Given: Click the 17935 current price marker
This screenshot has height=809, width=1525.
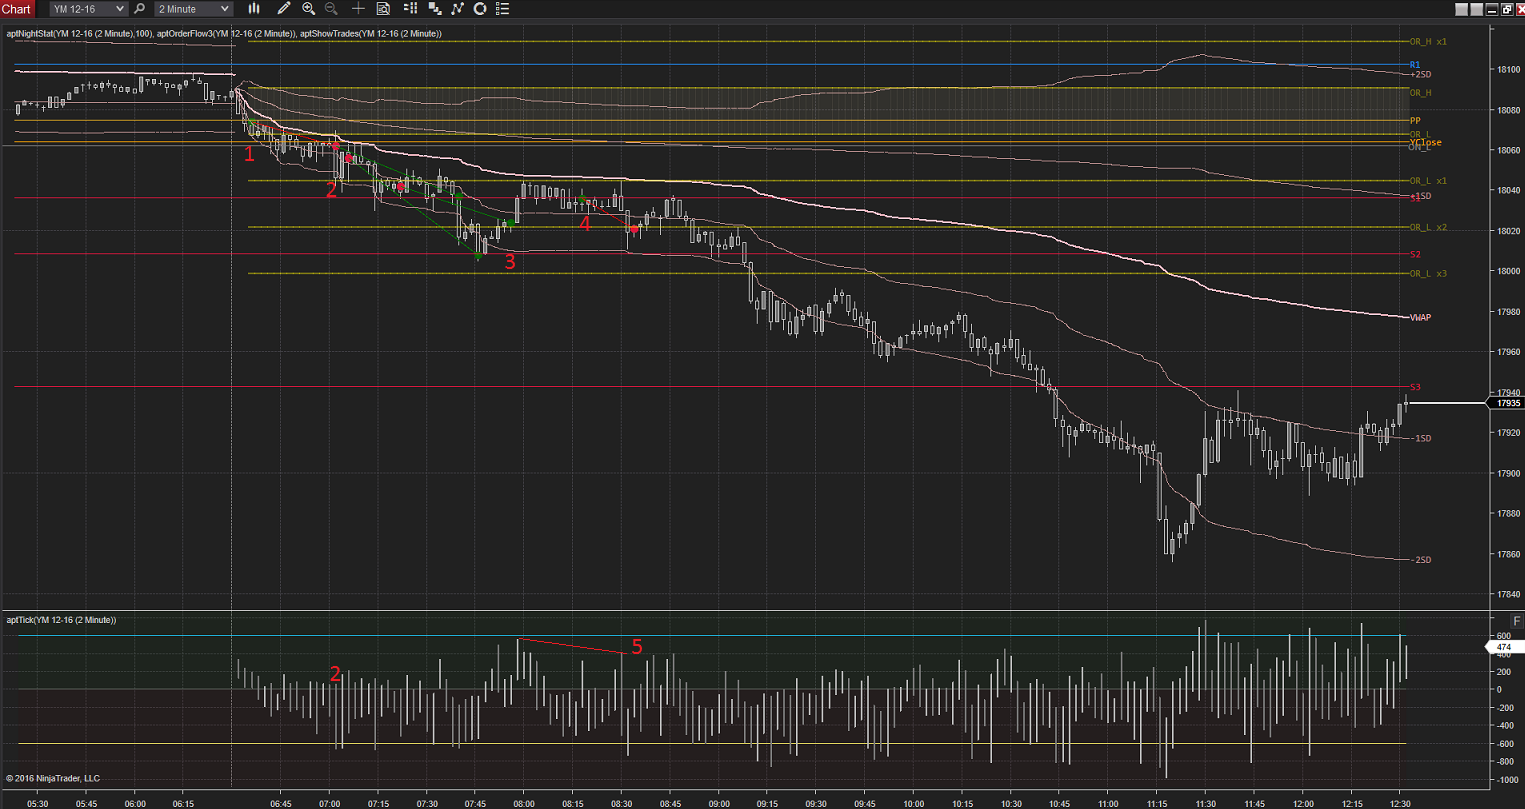Looking at the screenshot, I should point(1506,403).
